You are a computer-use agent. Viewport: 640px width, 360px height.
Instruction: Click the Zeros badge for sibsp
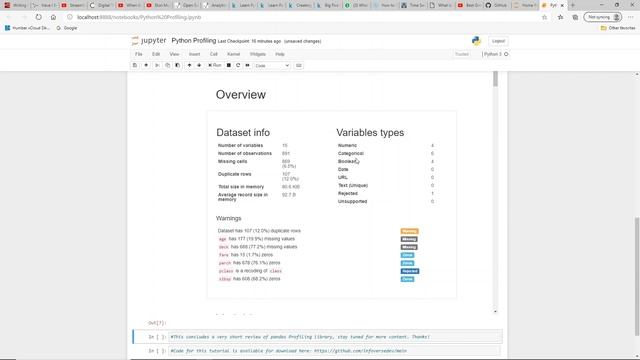[x=407, y=279]
